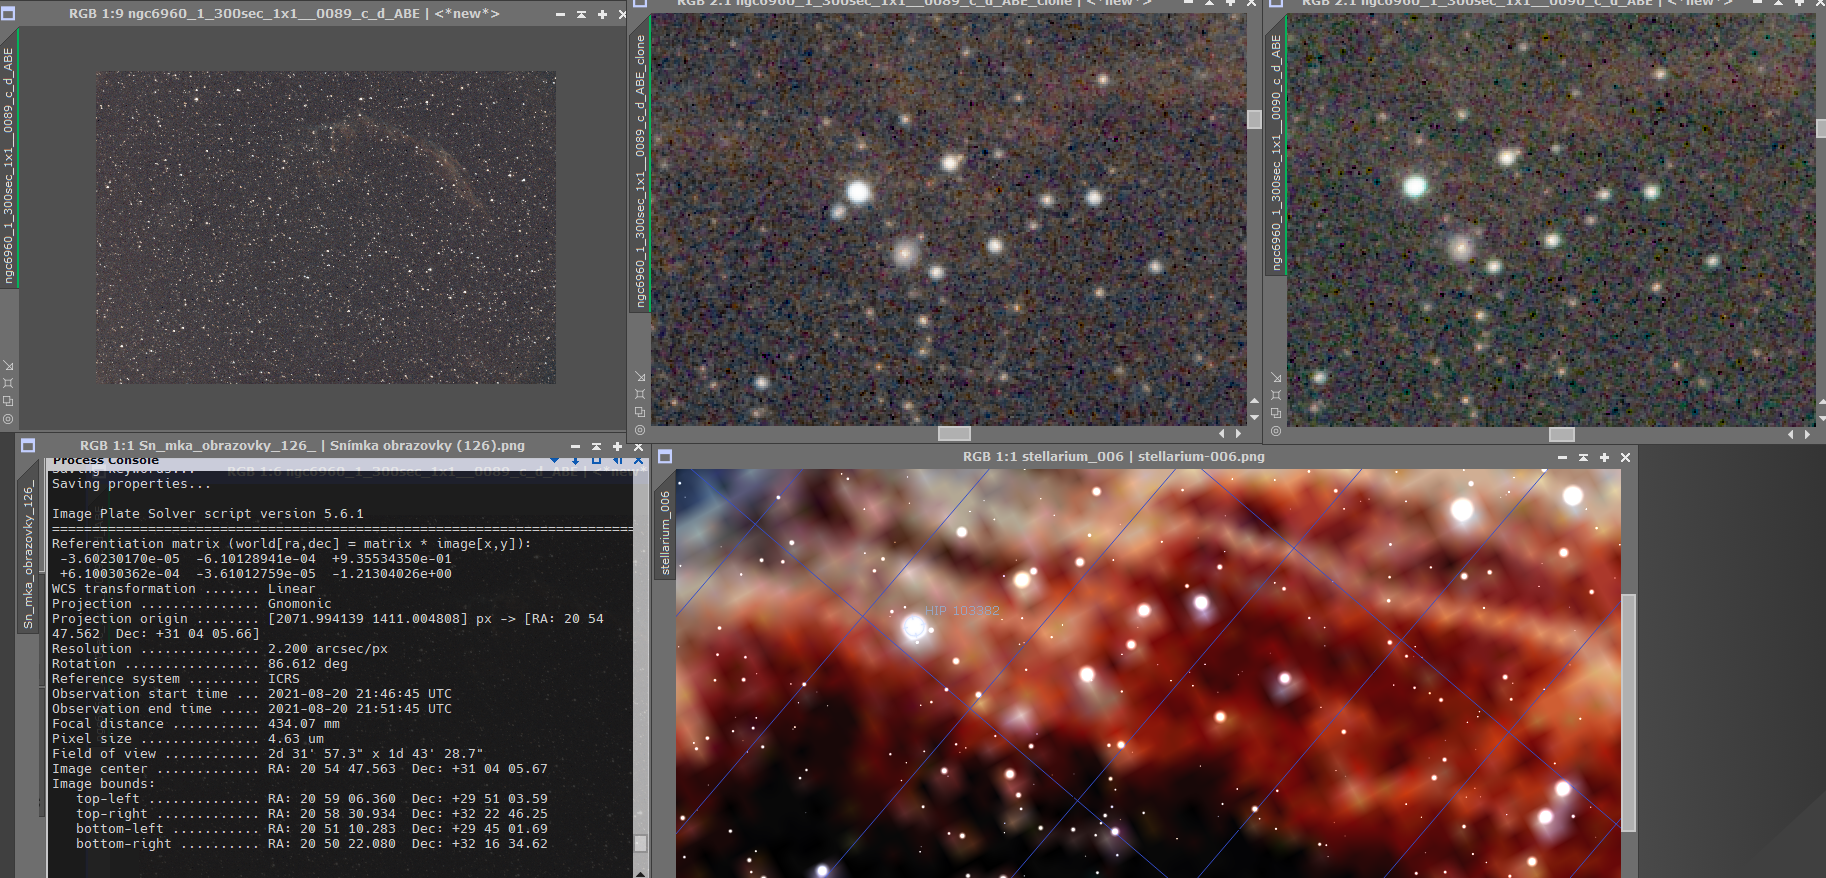Toggle shade on the ngc6960 0089_c_d_ABE window
This screenshot has height=878, width=1826.
pyautogui.click(x=581, y=14)
